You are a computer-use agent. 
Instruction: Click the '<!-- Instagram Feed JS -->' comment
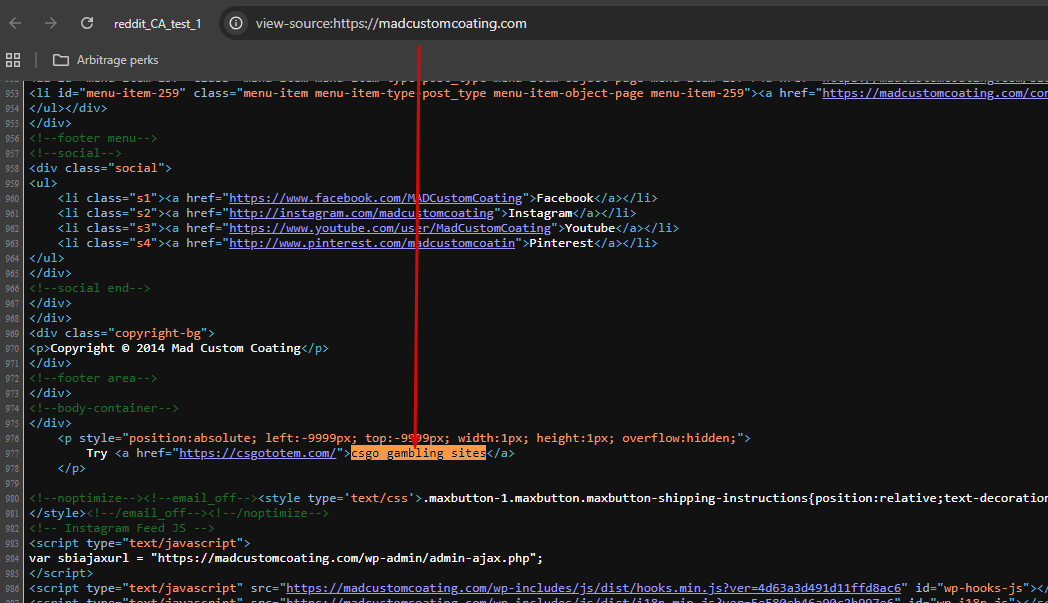[122, 528]
